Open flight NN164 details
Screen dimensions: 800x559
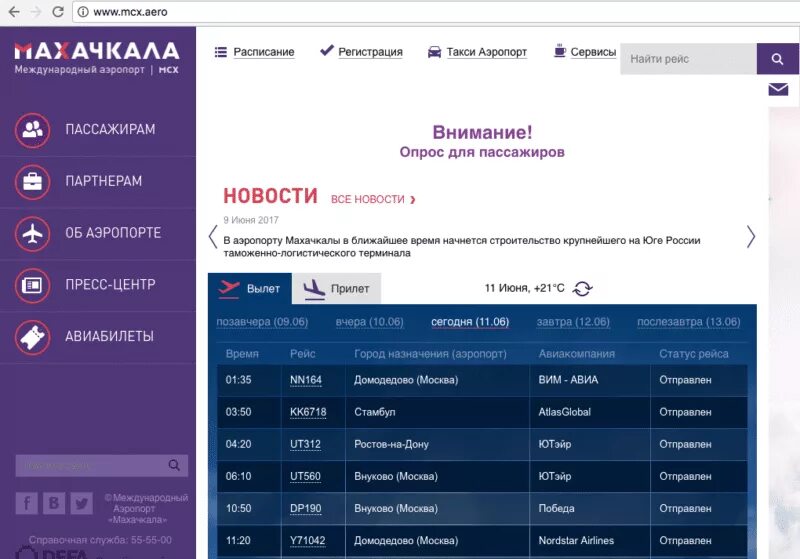pyautogui.click(x=306, y=380)
